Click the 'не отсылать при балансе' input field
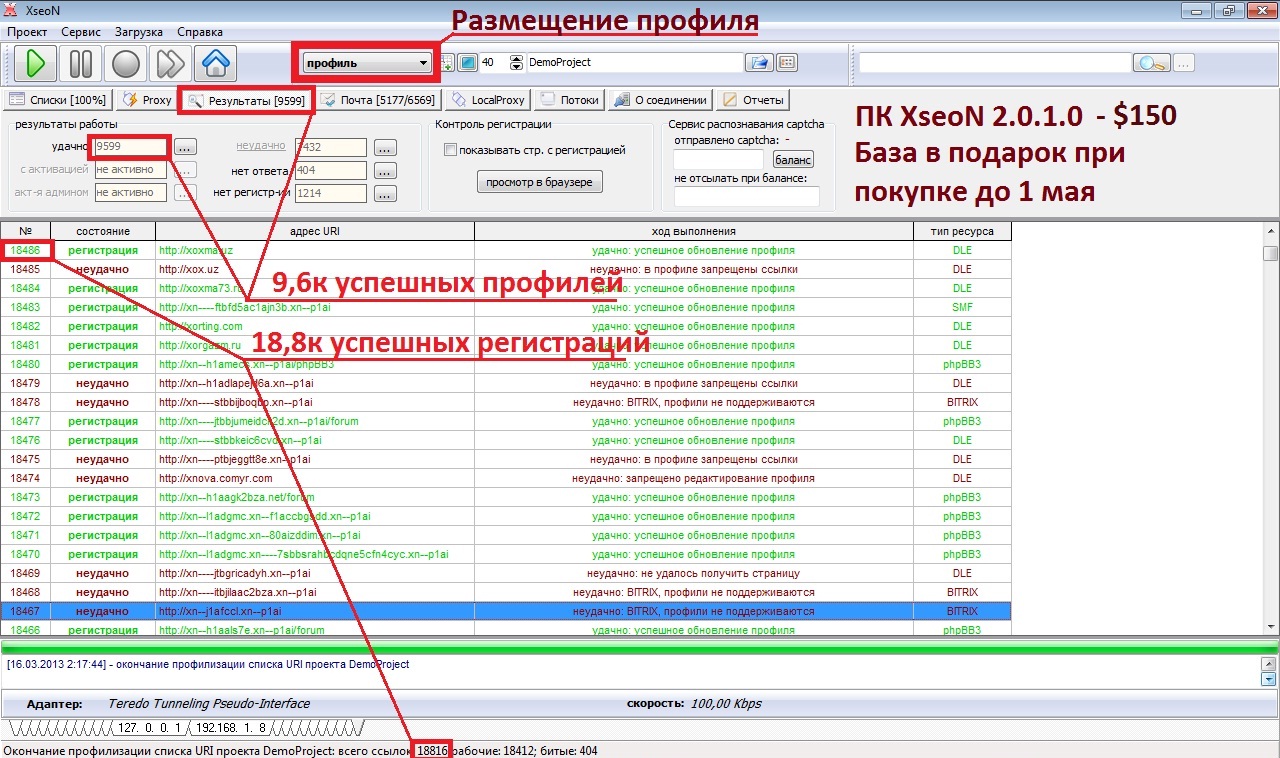Image resolution: width=1280 pixels, height=758 pixels. (x=746, y=196)
